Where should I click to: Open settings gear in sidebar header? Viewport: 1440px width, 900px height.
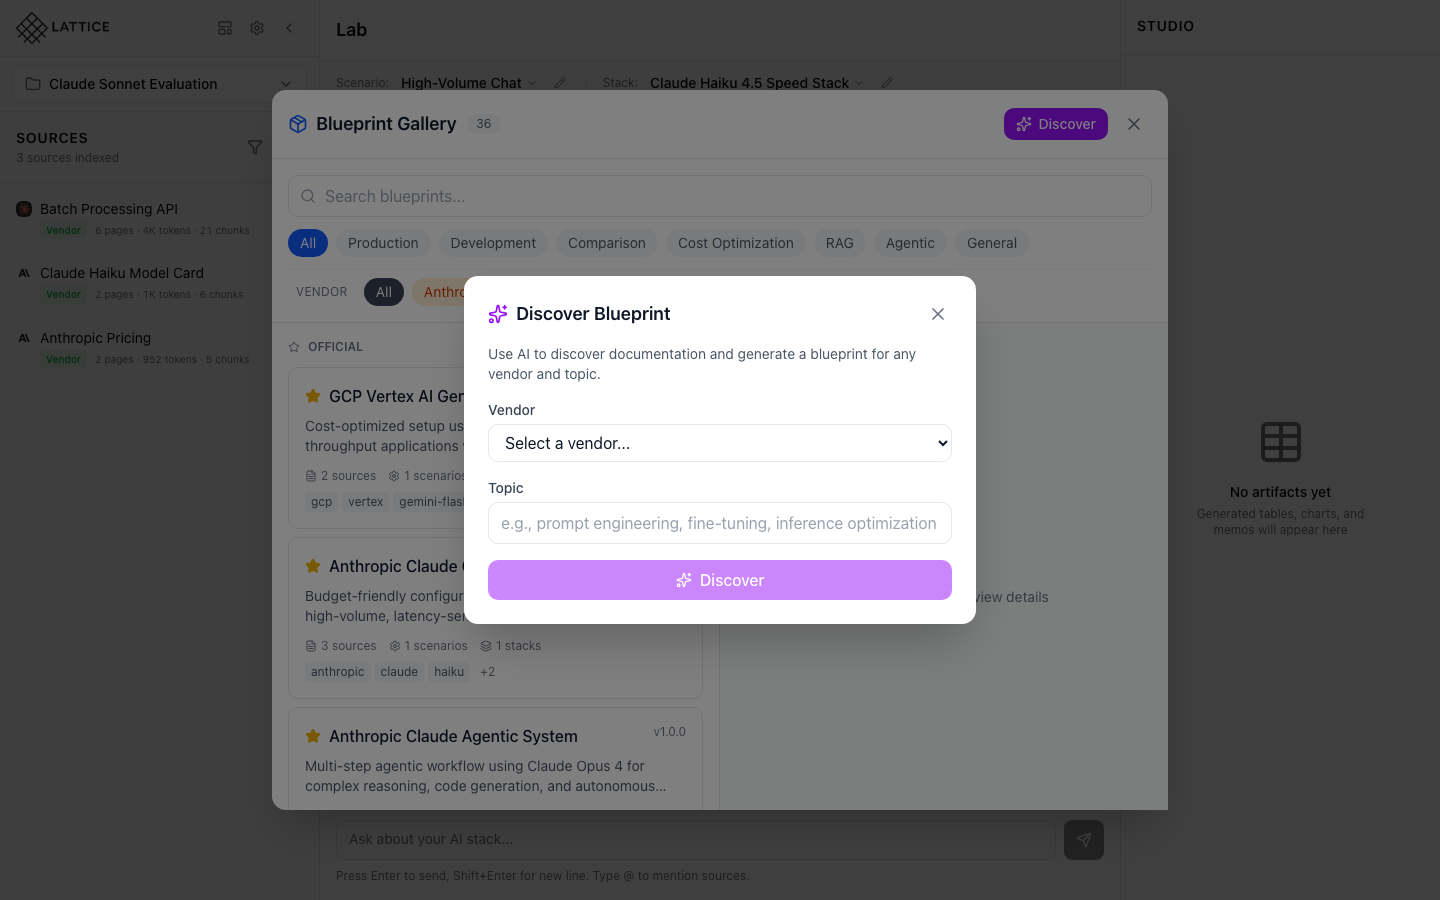pyautogui.click(x=257, y=28)
